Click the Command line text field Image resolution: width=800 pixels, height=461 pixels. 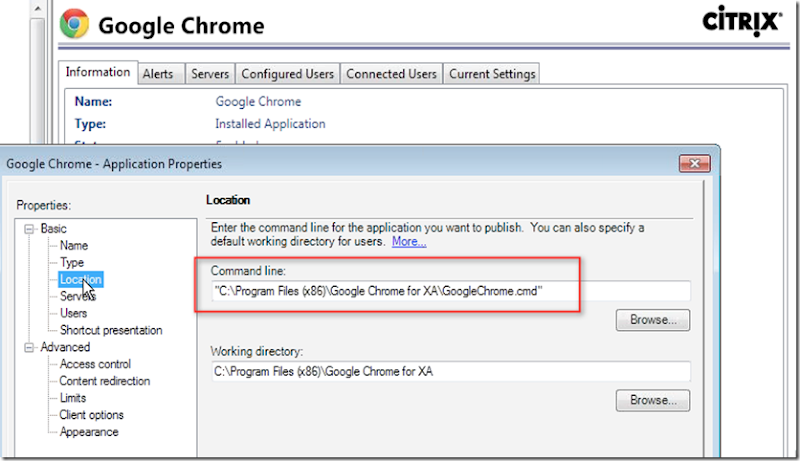point(450,291)
